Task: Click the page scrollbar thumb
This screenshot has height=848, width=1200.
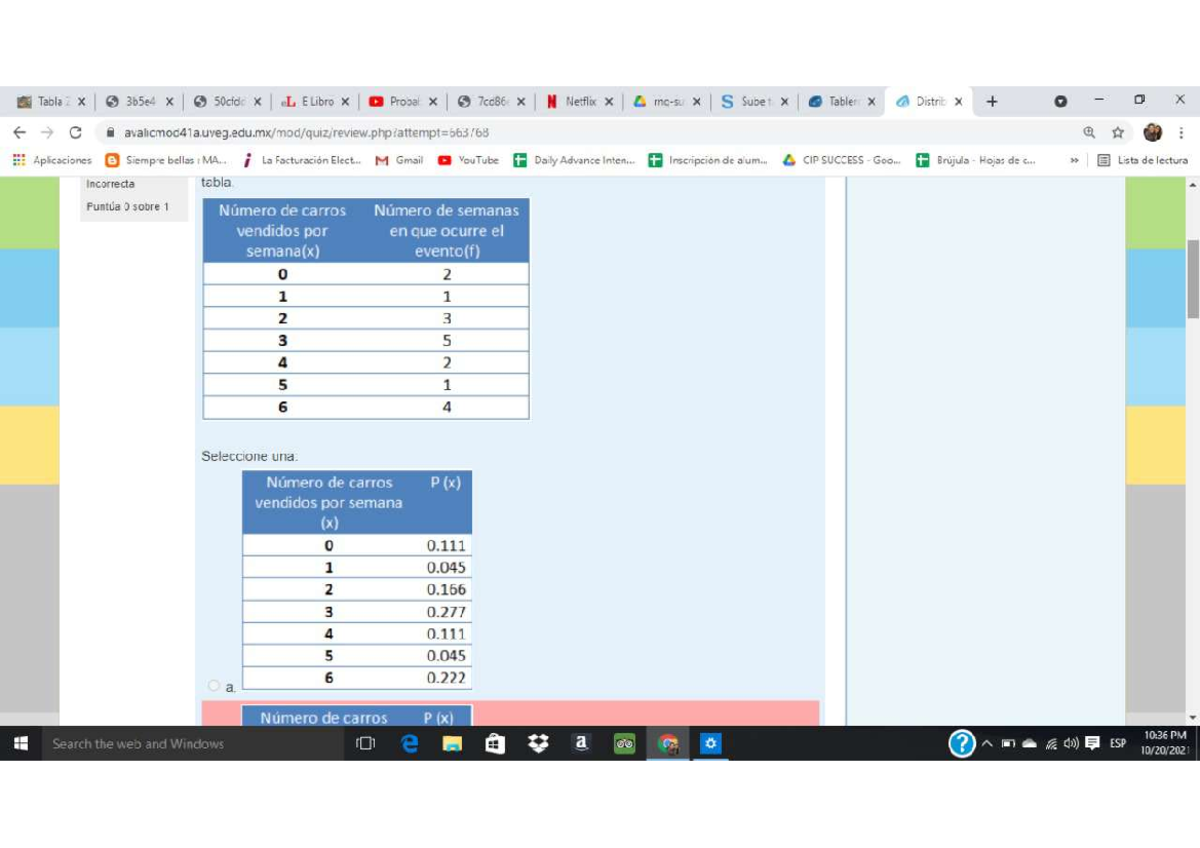Action: coord(1193,278)
